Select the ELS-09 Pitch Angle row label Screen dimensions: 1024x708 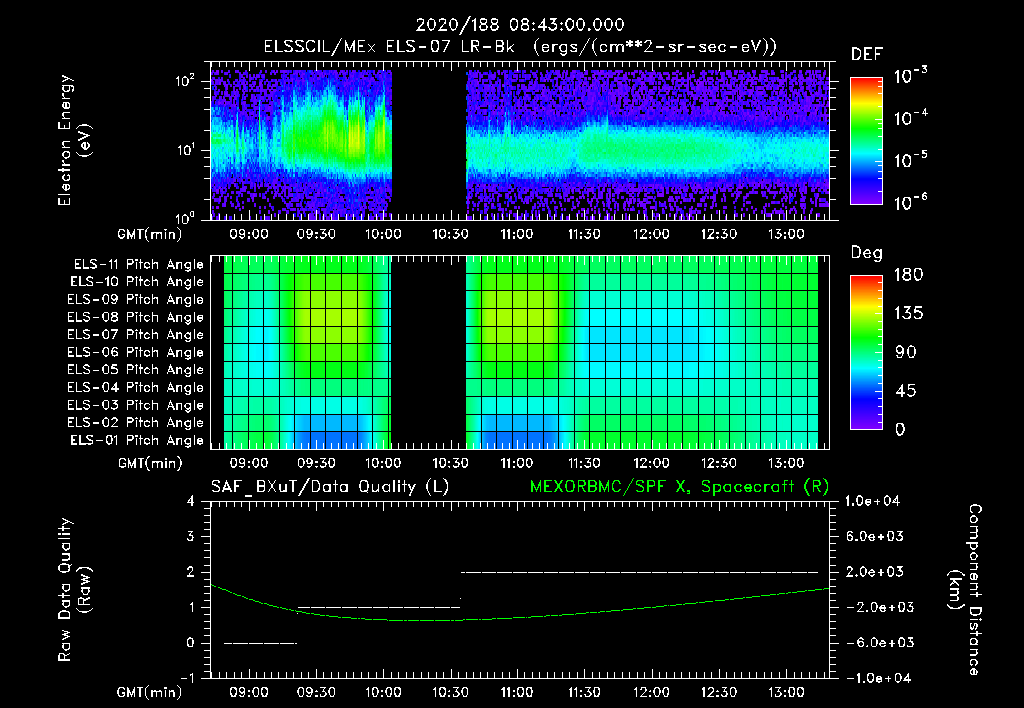pos(136,300)
